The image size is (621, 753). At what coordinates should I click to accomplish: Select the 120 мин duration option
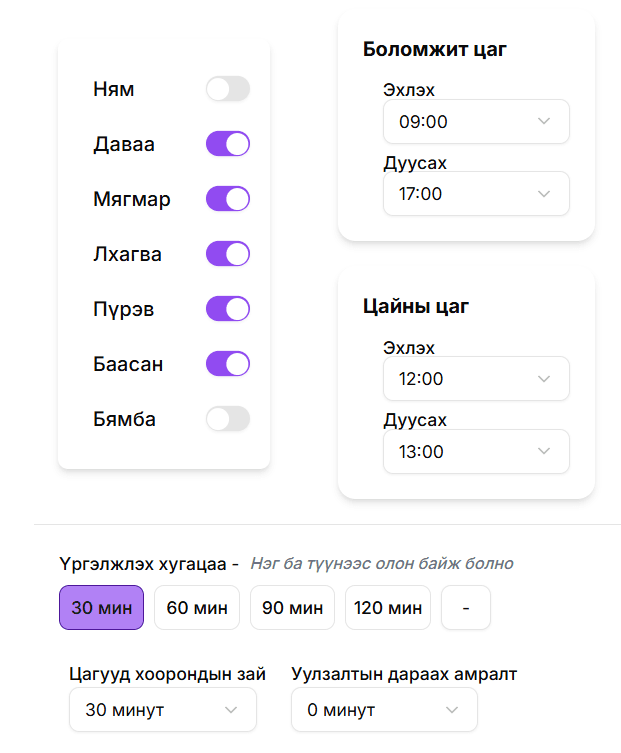(388, 608)
